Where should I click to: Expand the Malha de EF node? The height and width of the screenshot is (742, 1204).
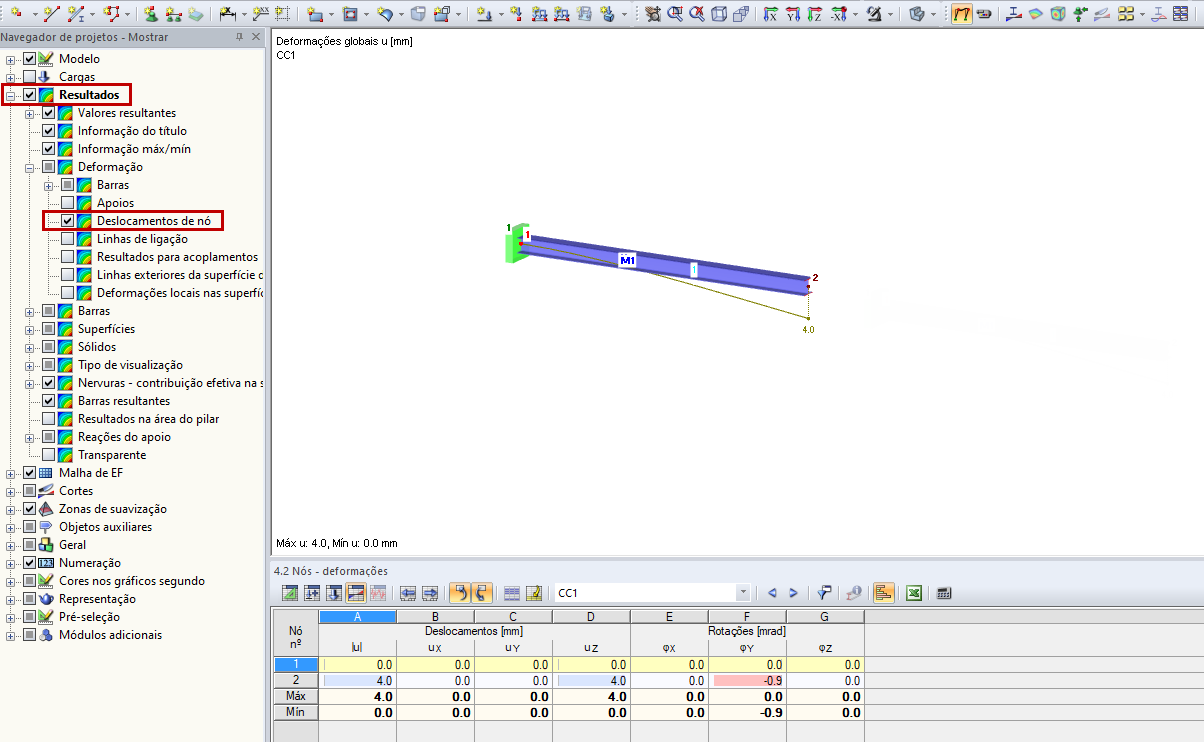11,473
